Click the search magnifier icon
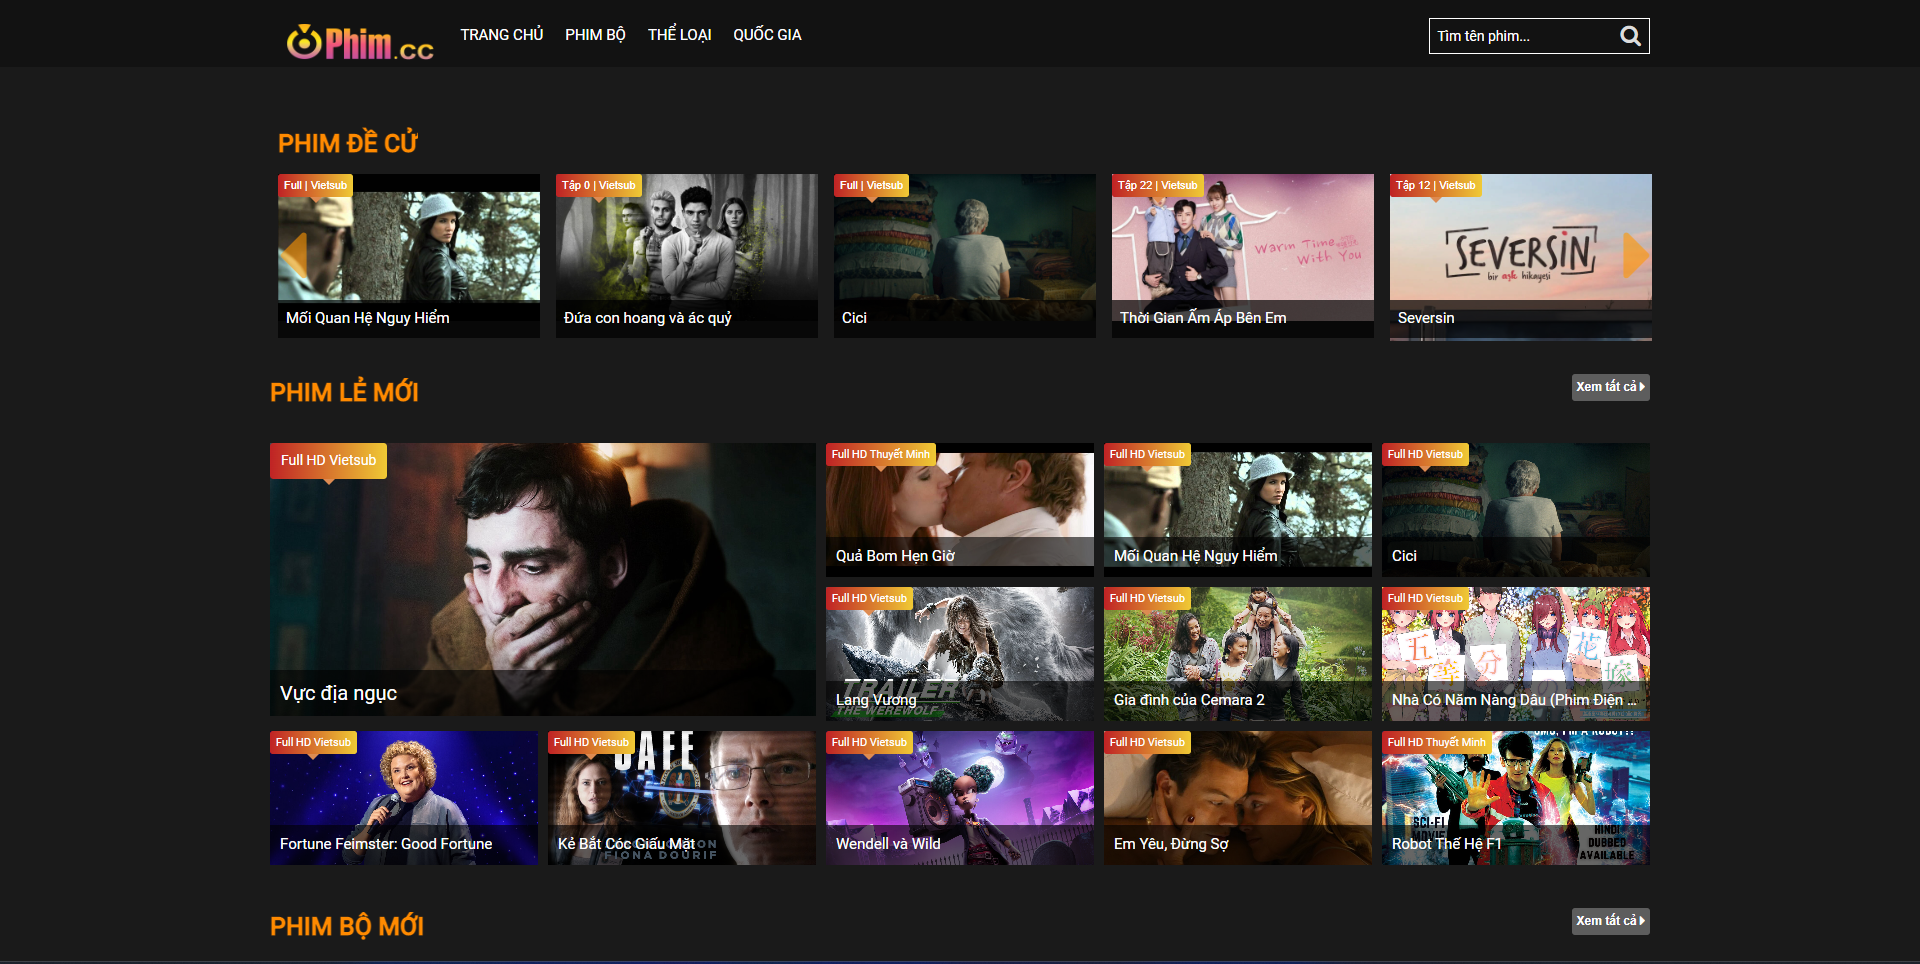 click(1630, 37)
